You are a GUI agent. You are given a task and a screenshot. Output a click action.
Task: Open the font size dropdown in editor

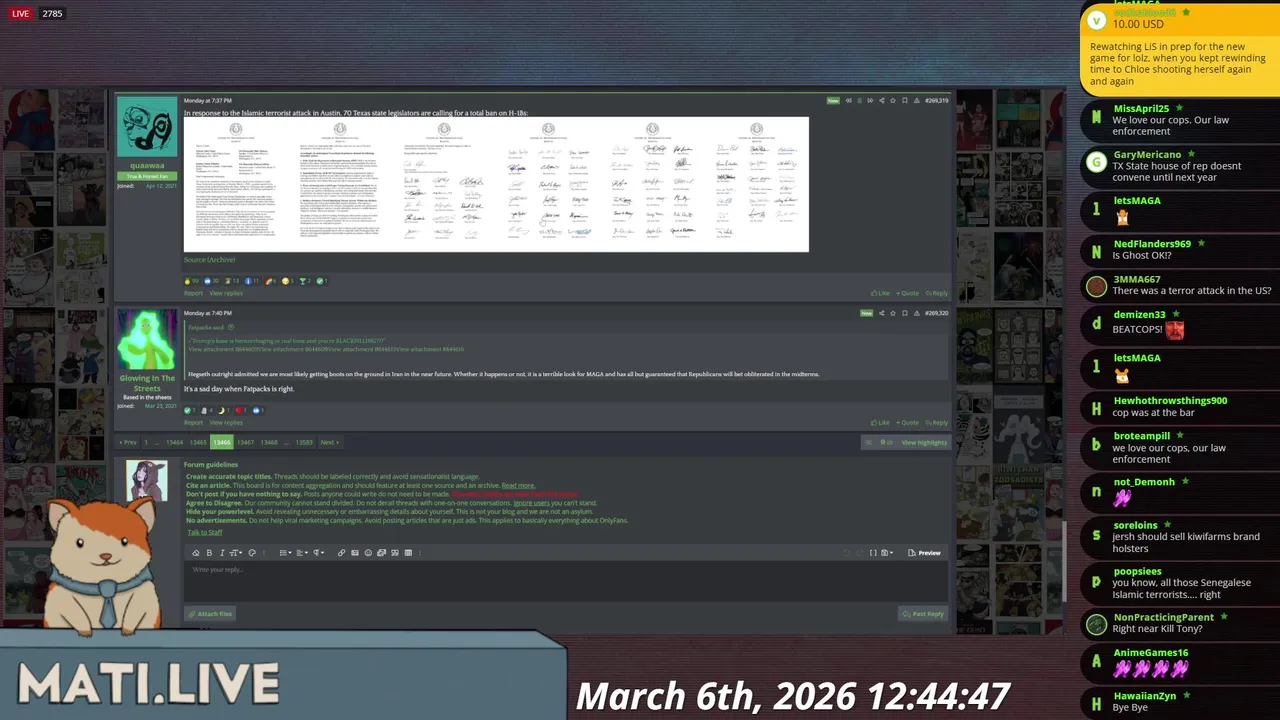236,553
